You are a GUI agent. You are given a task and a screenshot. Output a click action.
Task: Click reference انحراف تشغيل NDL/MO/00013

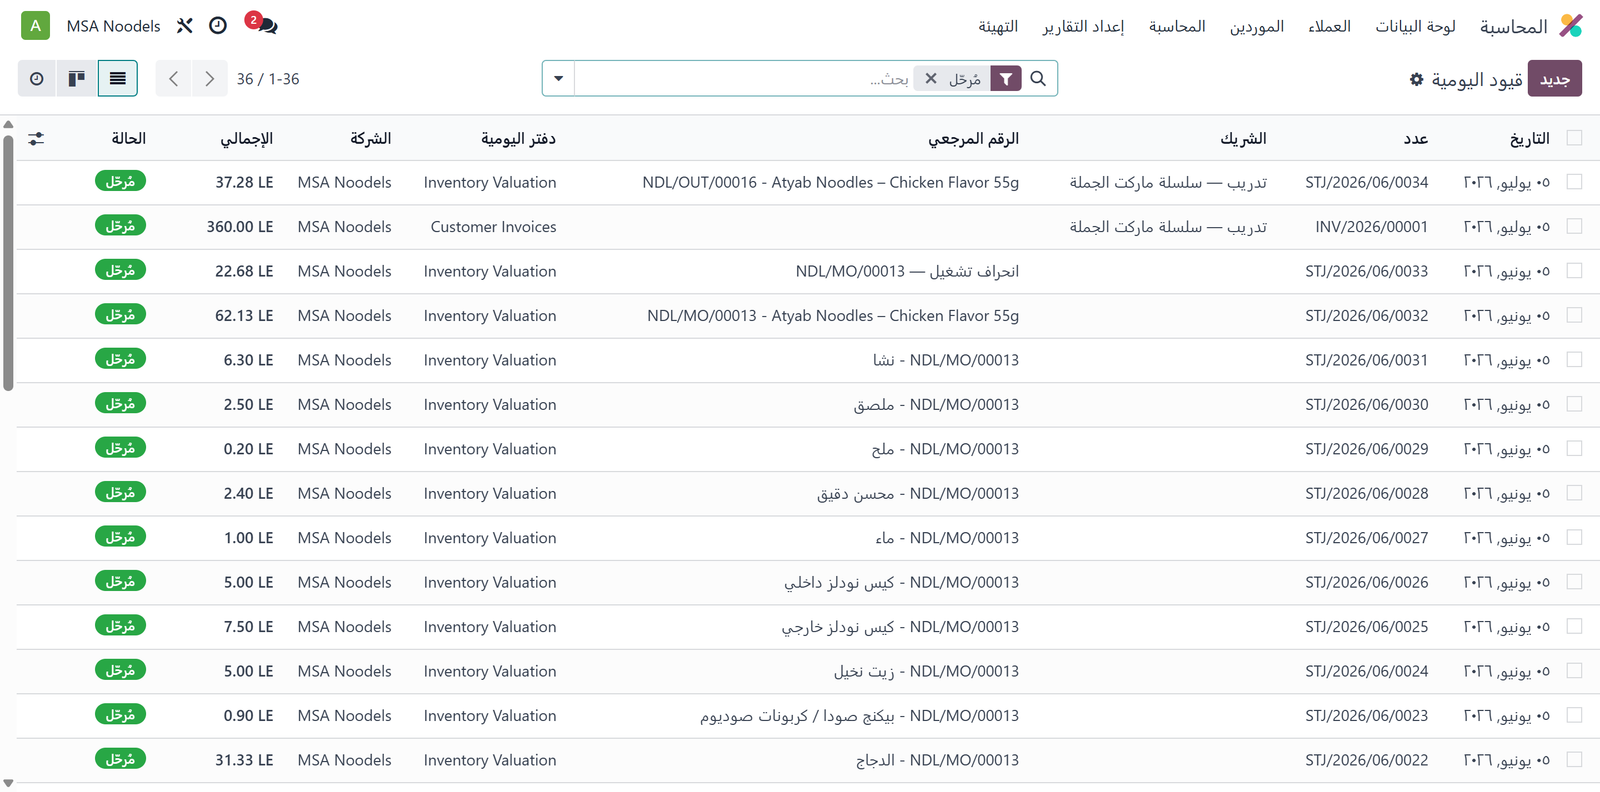click(x=907, y=271)
